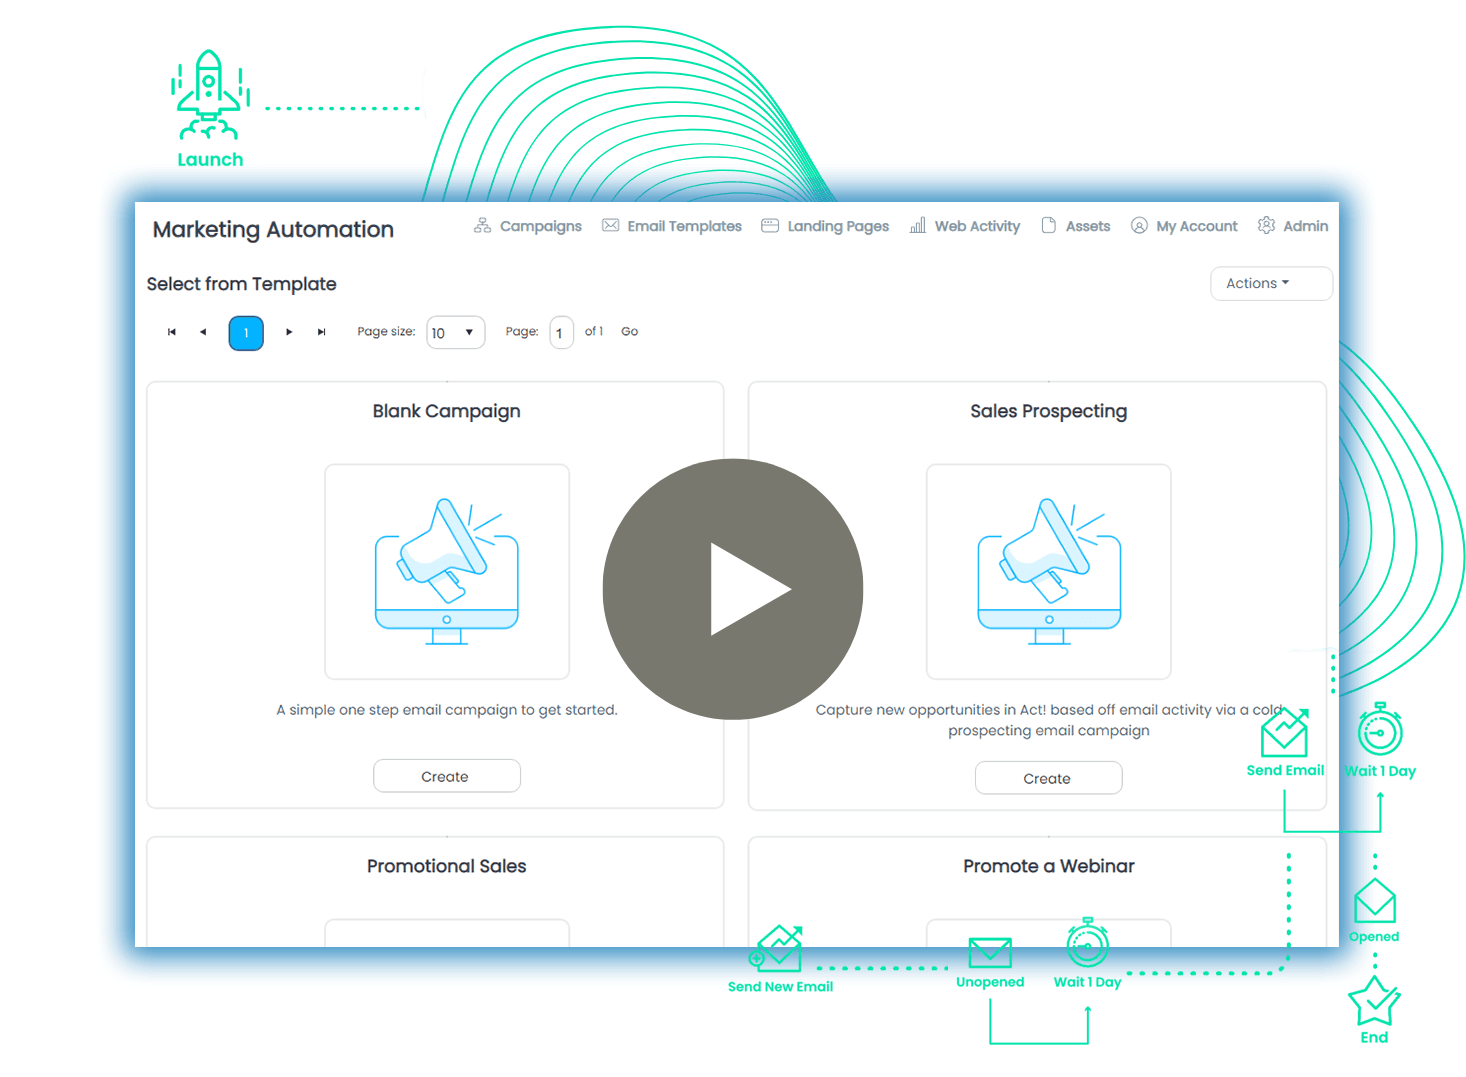This screenshot has width=1466, height=1077.
Task: Open the Campaigns menu item
Action: (540, 226)
